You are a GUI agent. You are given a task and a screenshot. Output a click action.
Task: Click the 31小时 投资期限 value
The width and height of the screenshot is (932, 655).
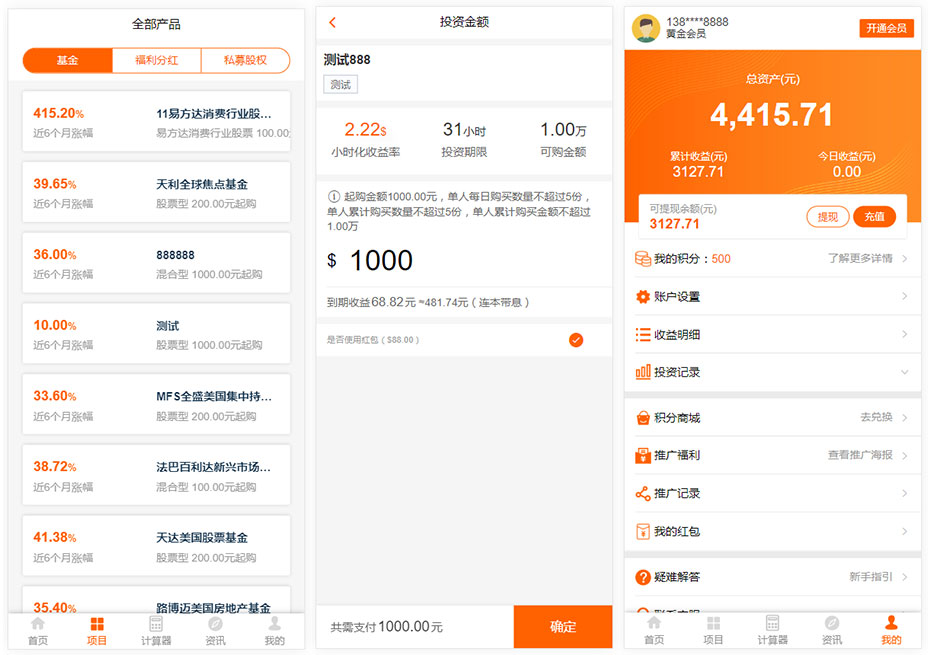coord(464,130)
